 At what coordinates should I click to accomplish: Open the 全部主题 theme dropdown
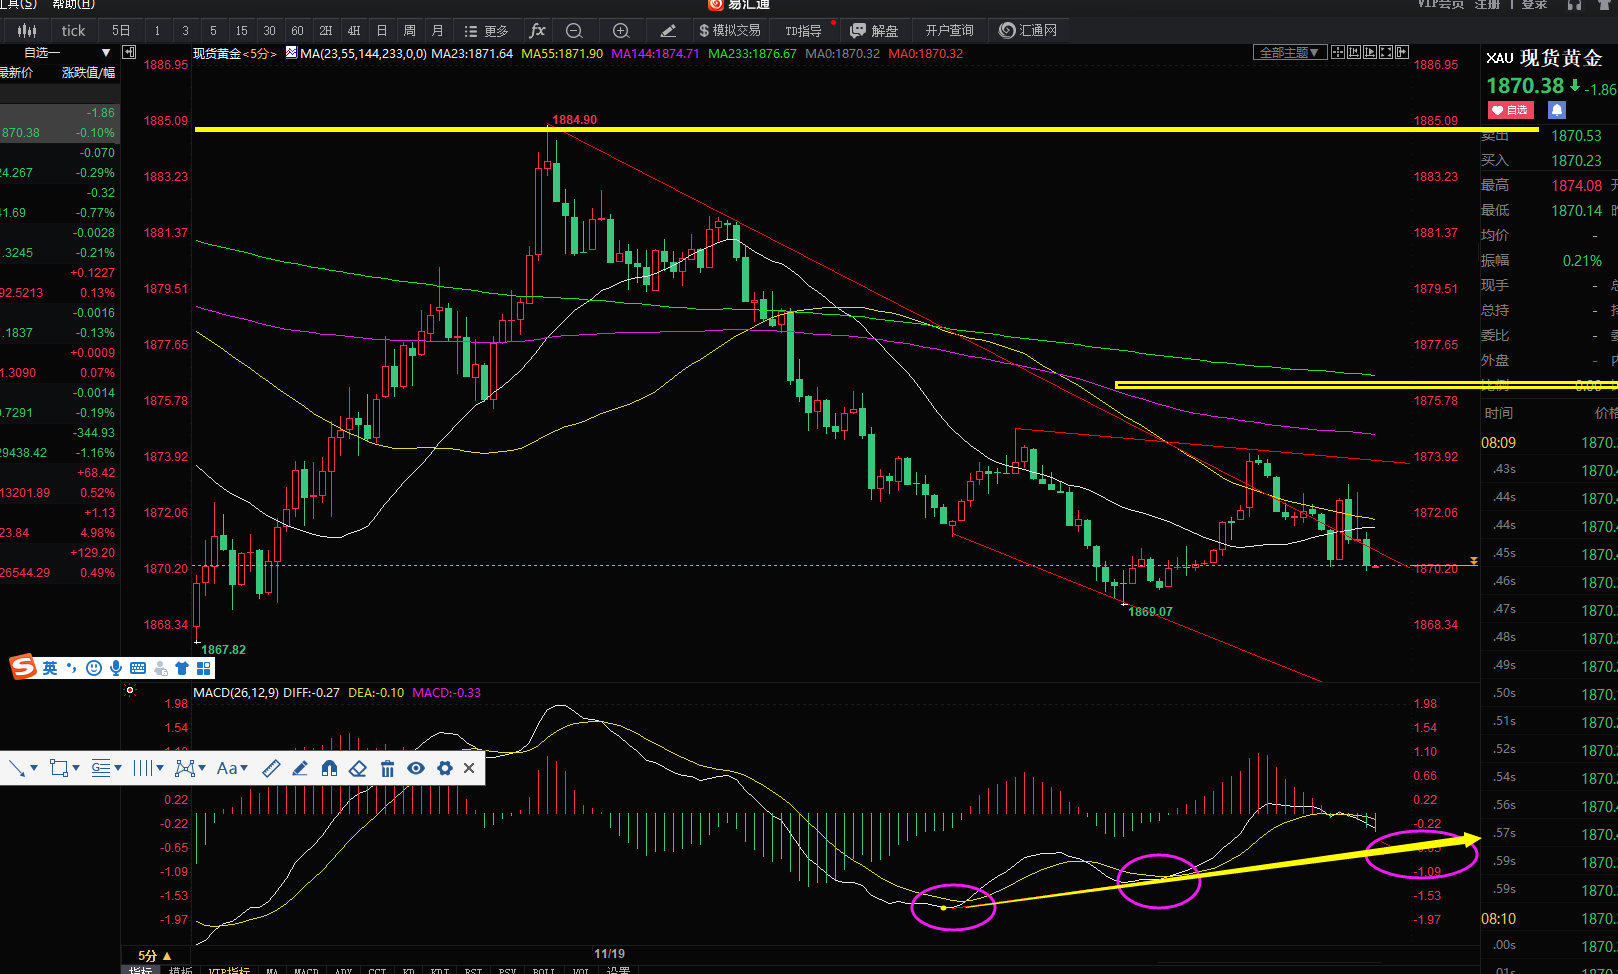point(1289,53)
